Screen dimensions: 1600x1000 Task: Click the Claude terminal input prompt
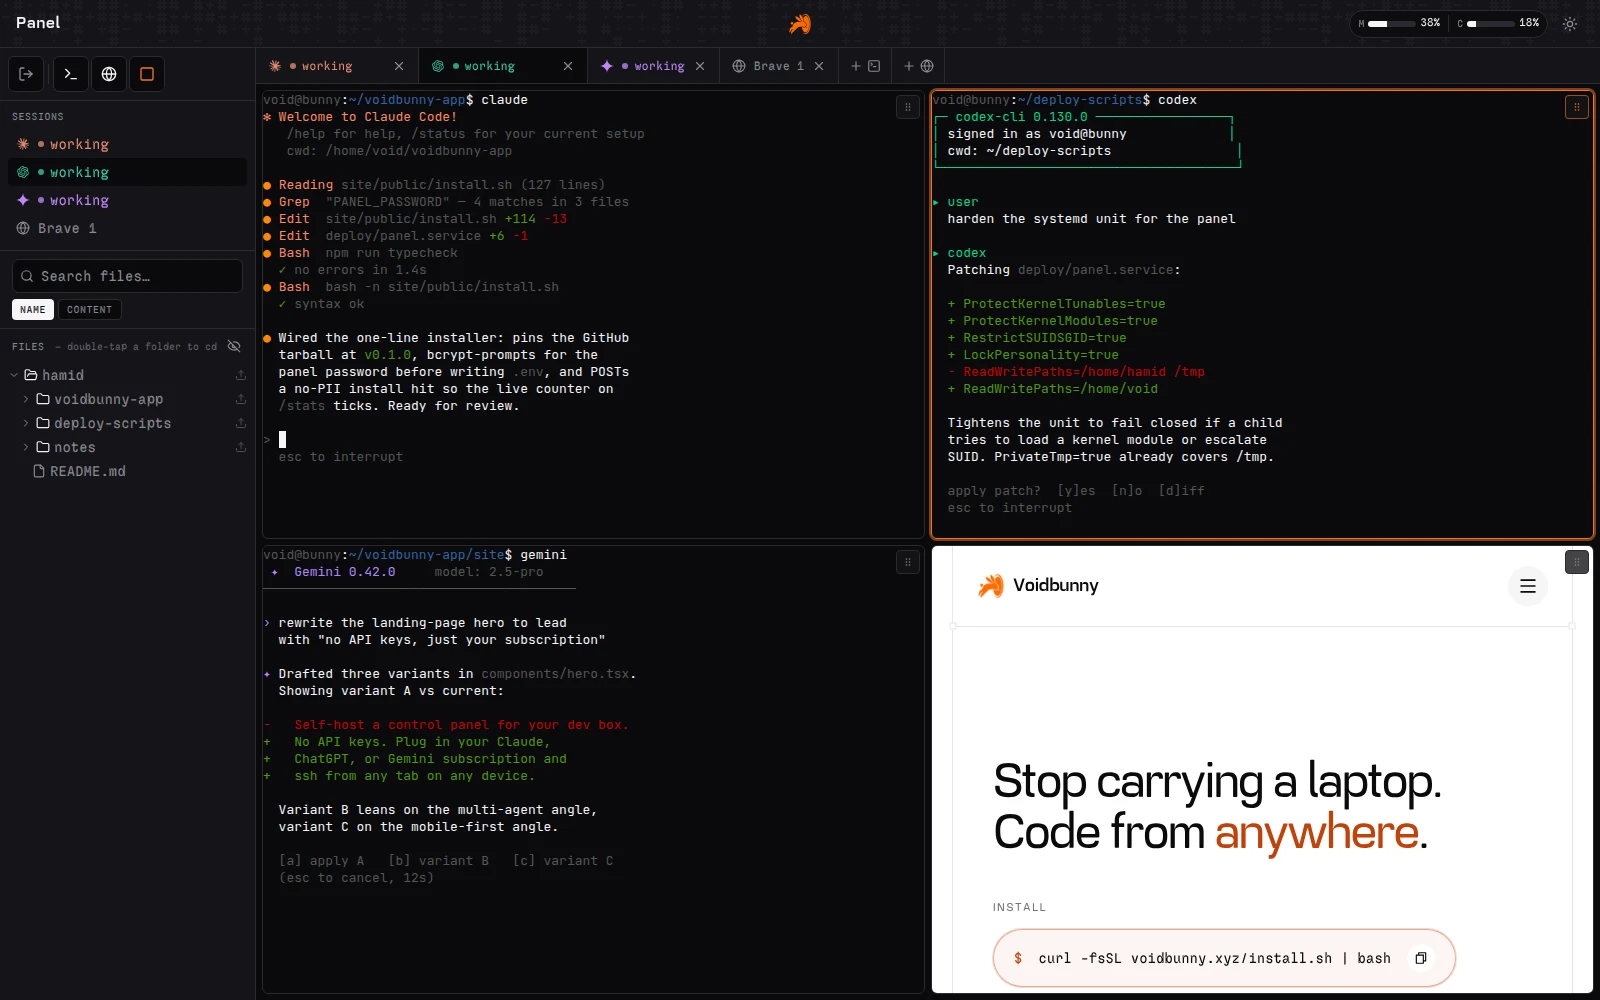[x=282, y=439]
